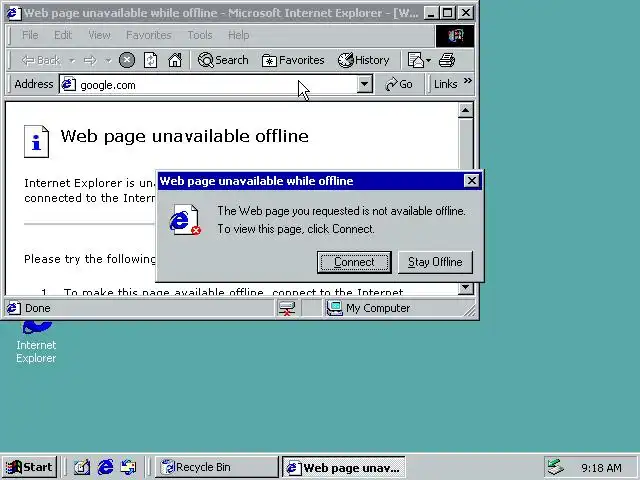Image resolution: width=640 pixels, height=480 pixels.
Task: Click the system tray network icon
Action: click(x=556, y=467)
